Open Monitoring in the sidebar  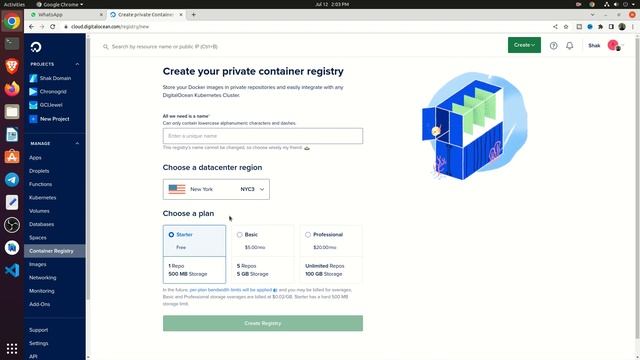tap(42, 291)
